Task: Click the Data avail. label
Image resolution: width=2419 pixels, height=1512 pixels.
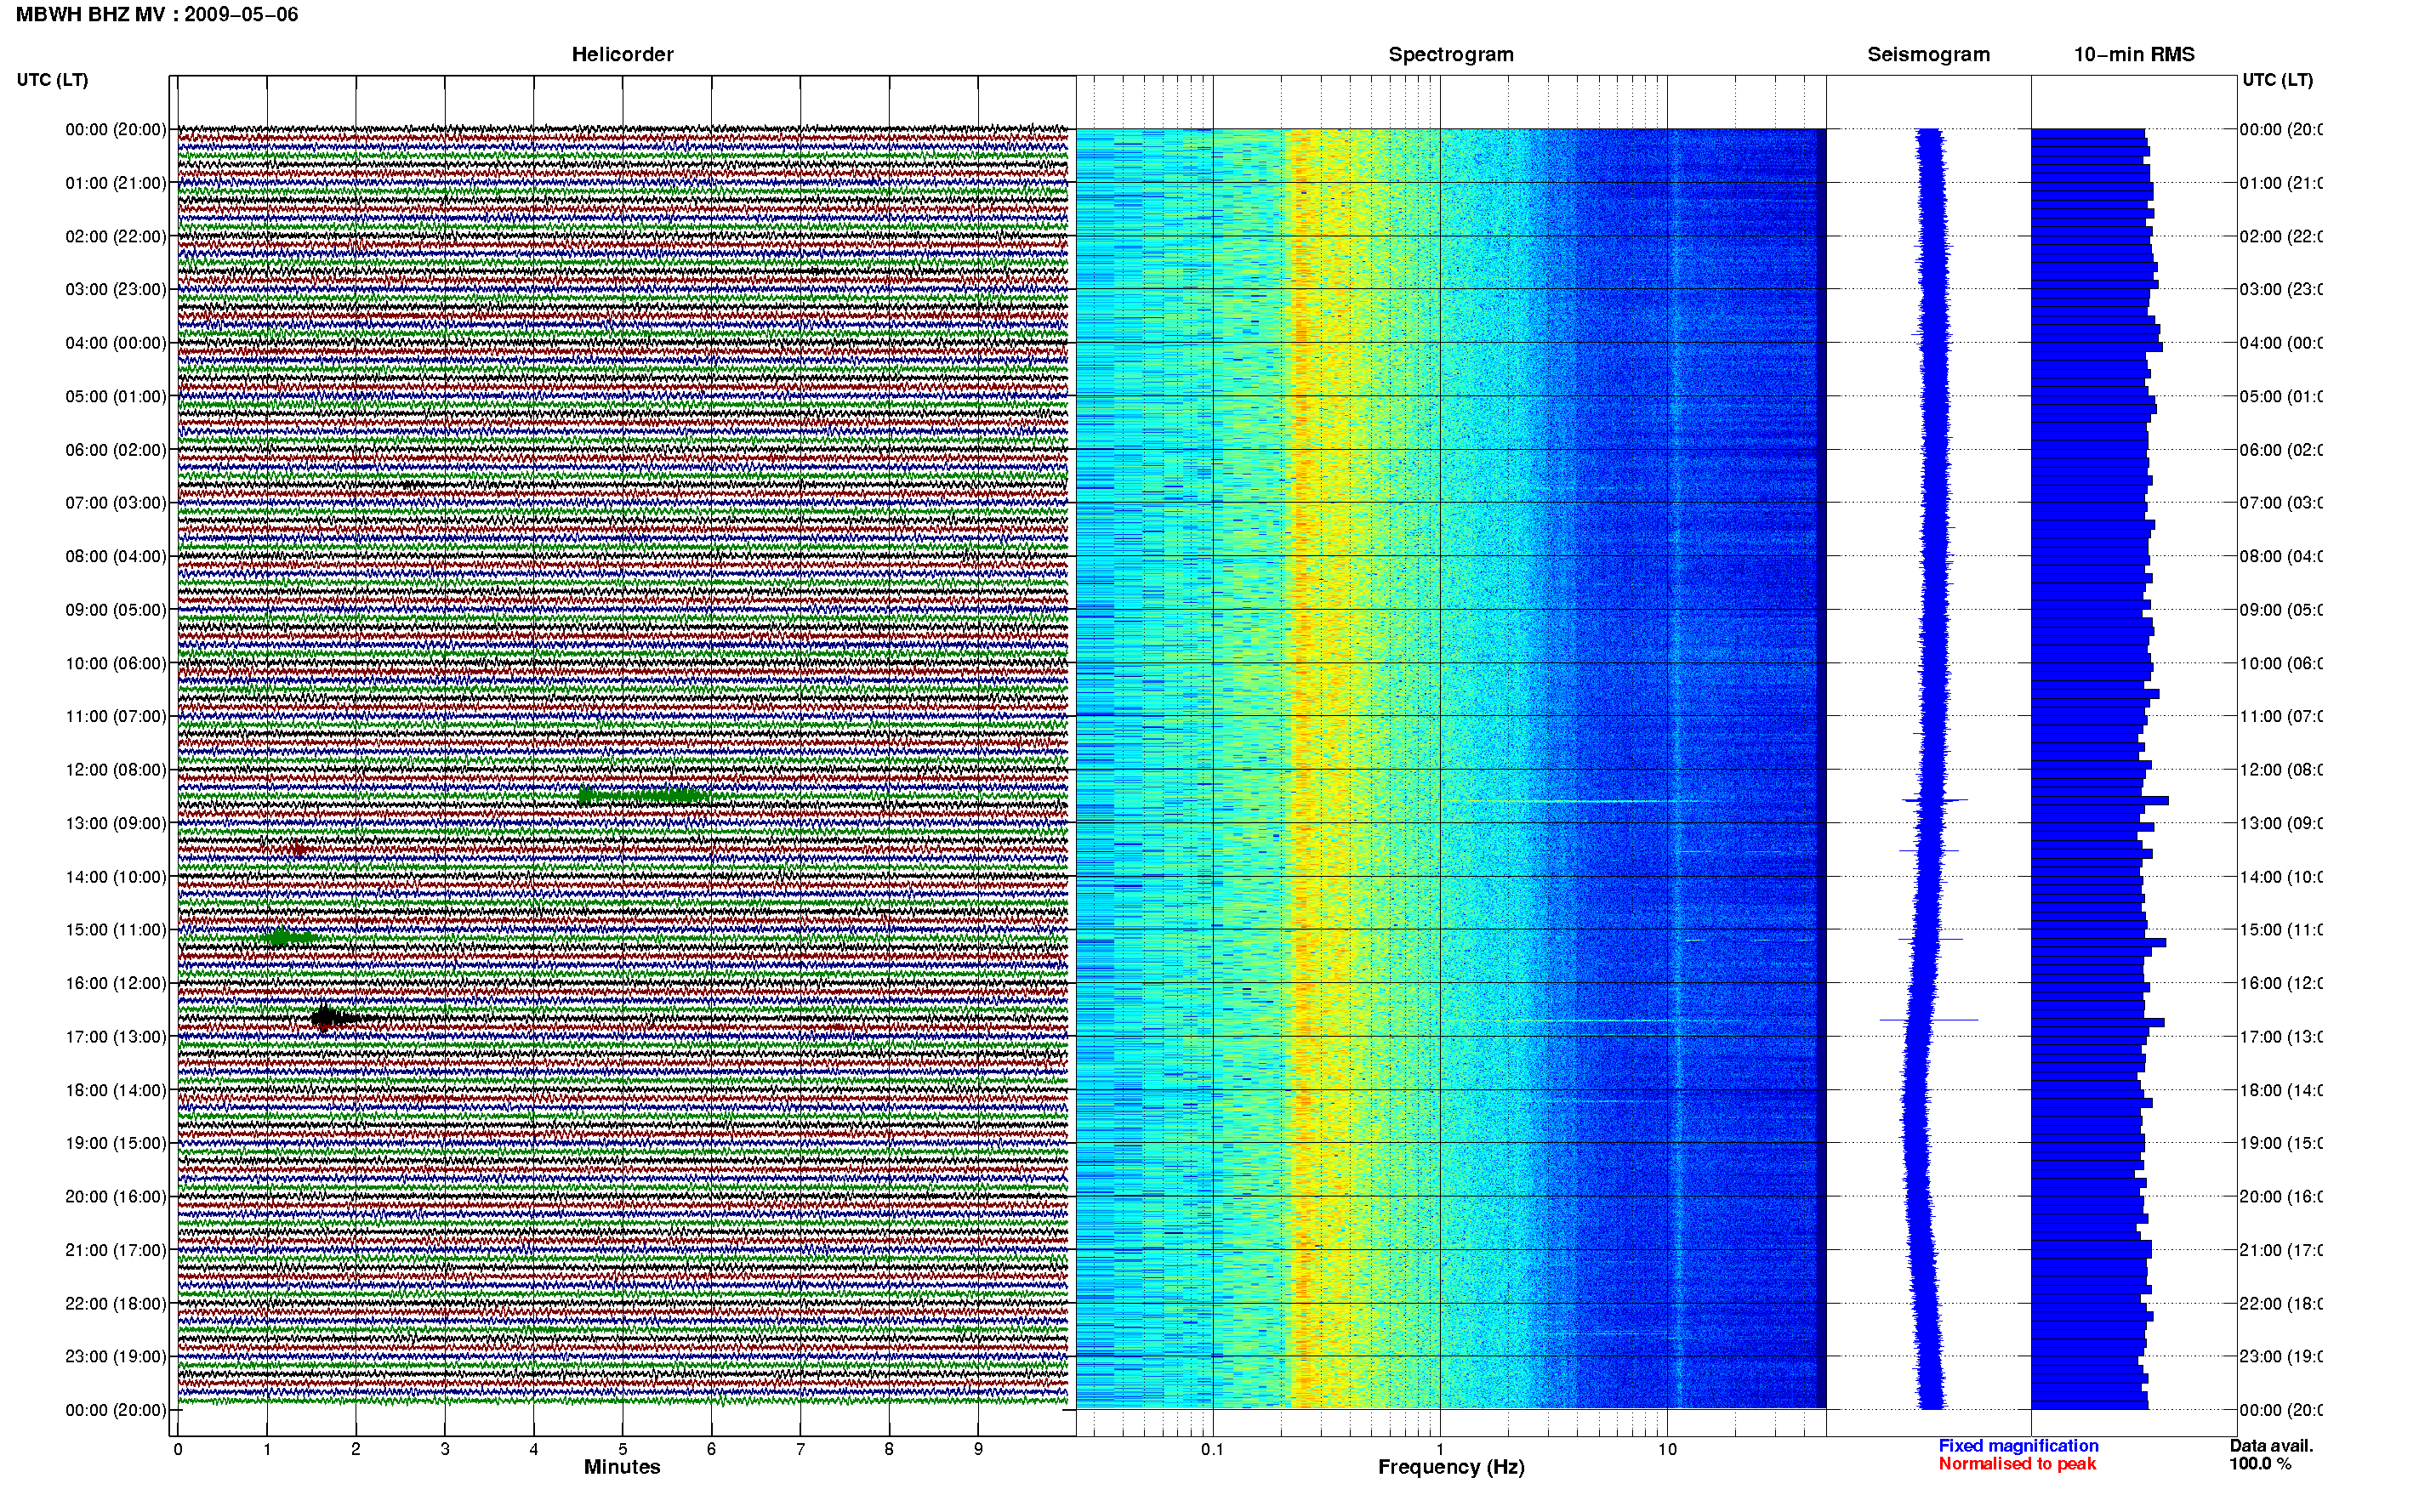Action: [2271, 1446]
